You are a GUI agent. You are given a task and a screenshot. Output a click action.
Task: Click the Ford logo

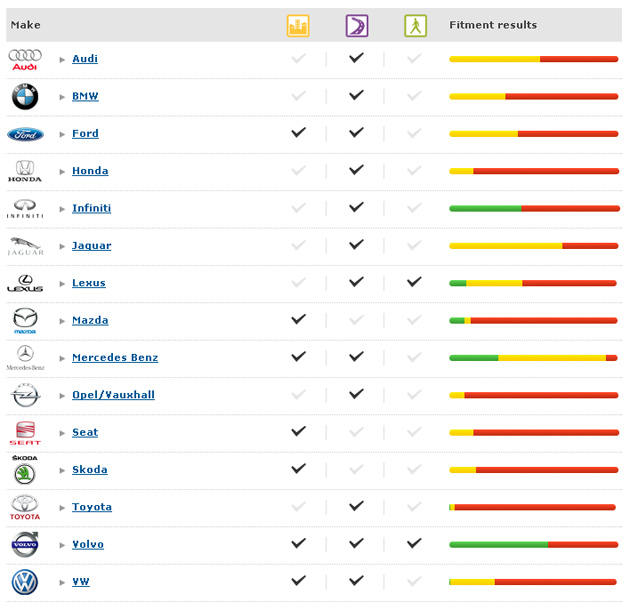pos(25,134)
